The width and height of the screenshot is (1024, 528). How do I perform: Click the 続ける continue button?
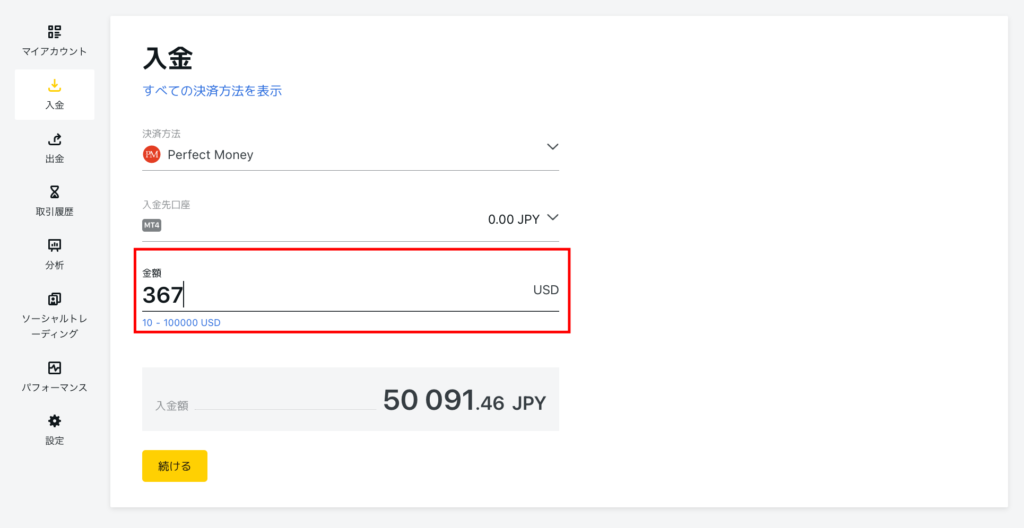pyautogui.click(x=174, y=466)
